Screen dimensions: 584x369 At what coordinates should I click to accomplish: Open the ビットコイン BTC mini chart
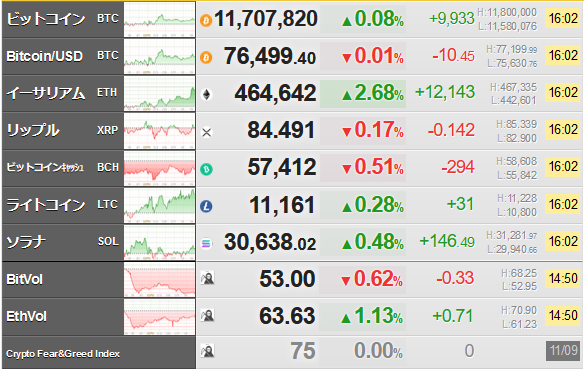coord(159,19)
